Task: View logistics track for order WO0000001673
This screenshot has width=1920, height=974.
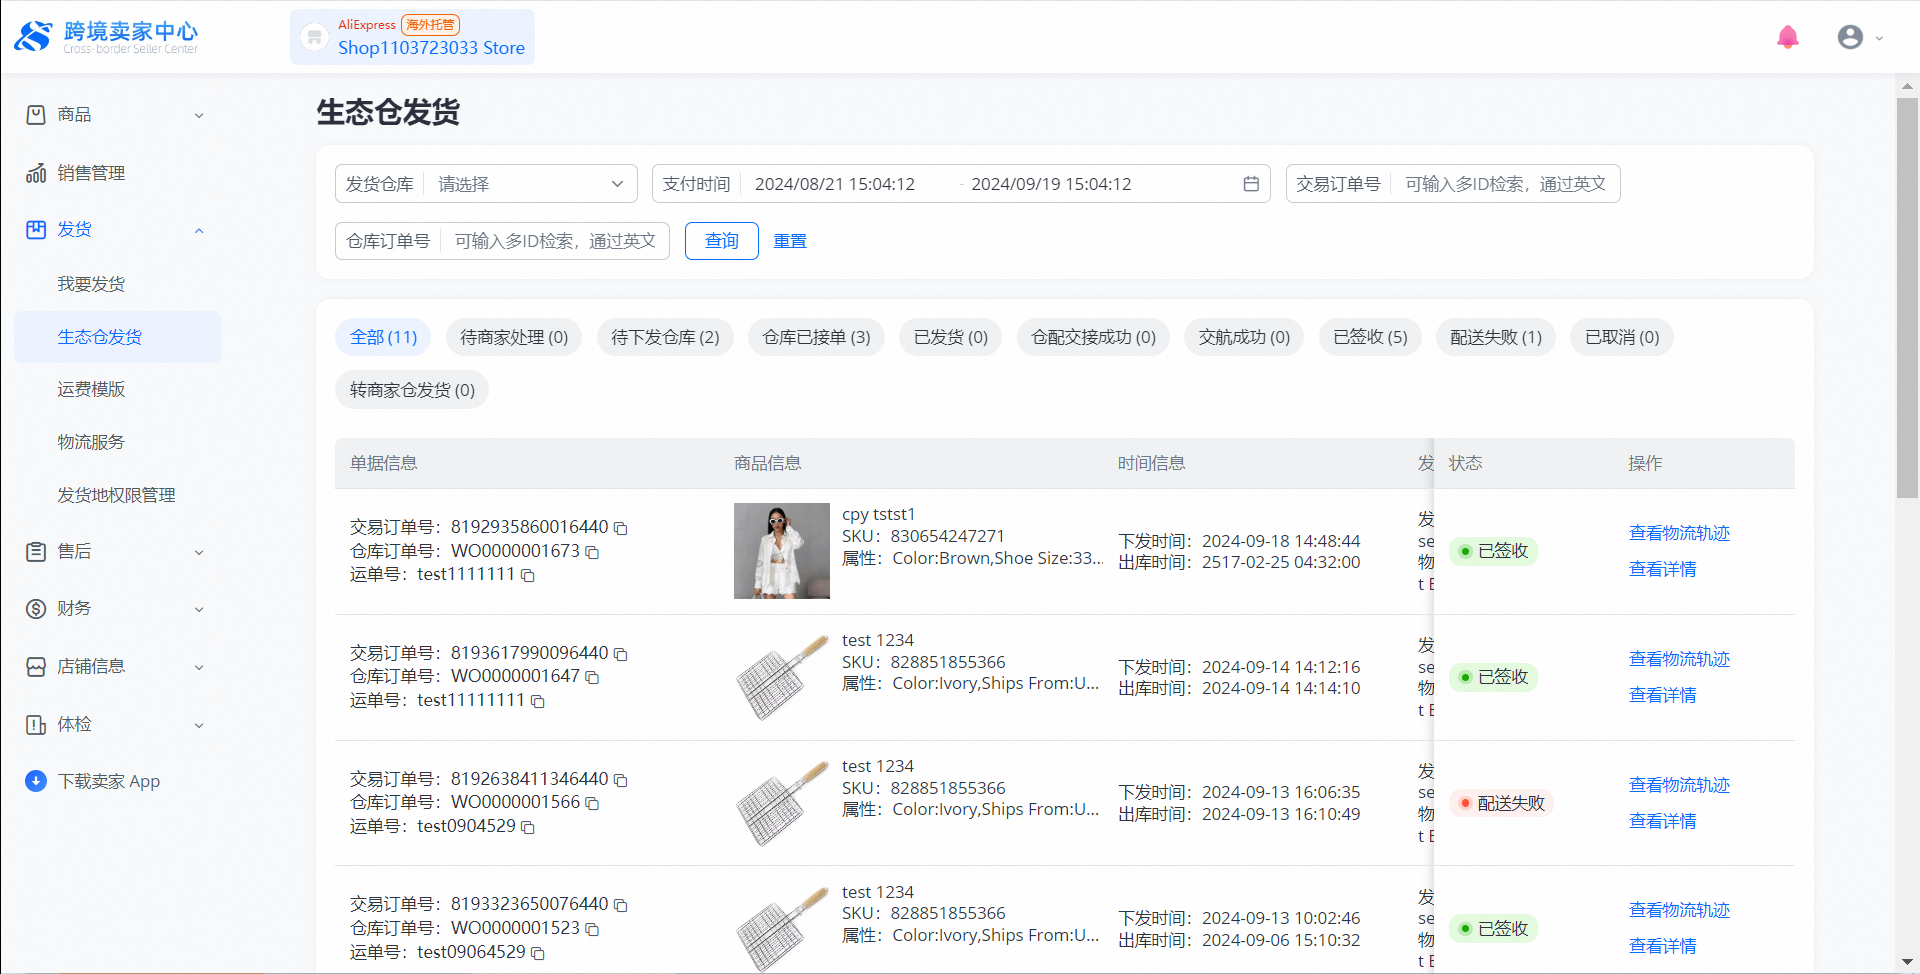Action: [x=1679, y=533]
